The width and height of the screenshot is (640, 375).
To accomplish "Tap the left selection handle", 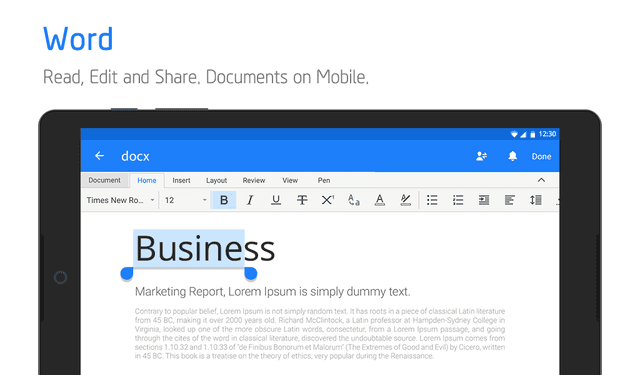I will [127, 274].
